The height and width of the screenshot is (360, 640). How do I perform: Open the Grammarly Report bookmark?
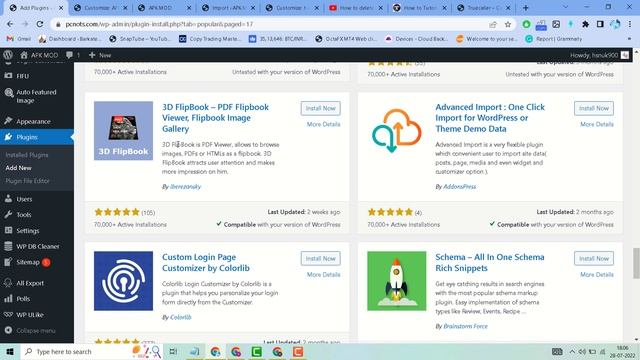click(x=553, y=39)
